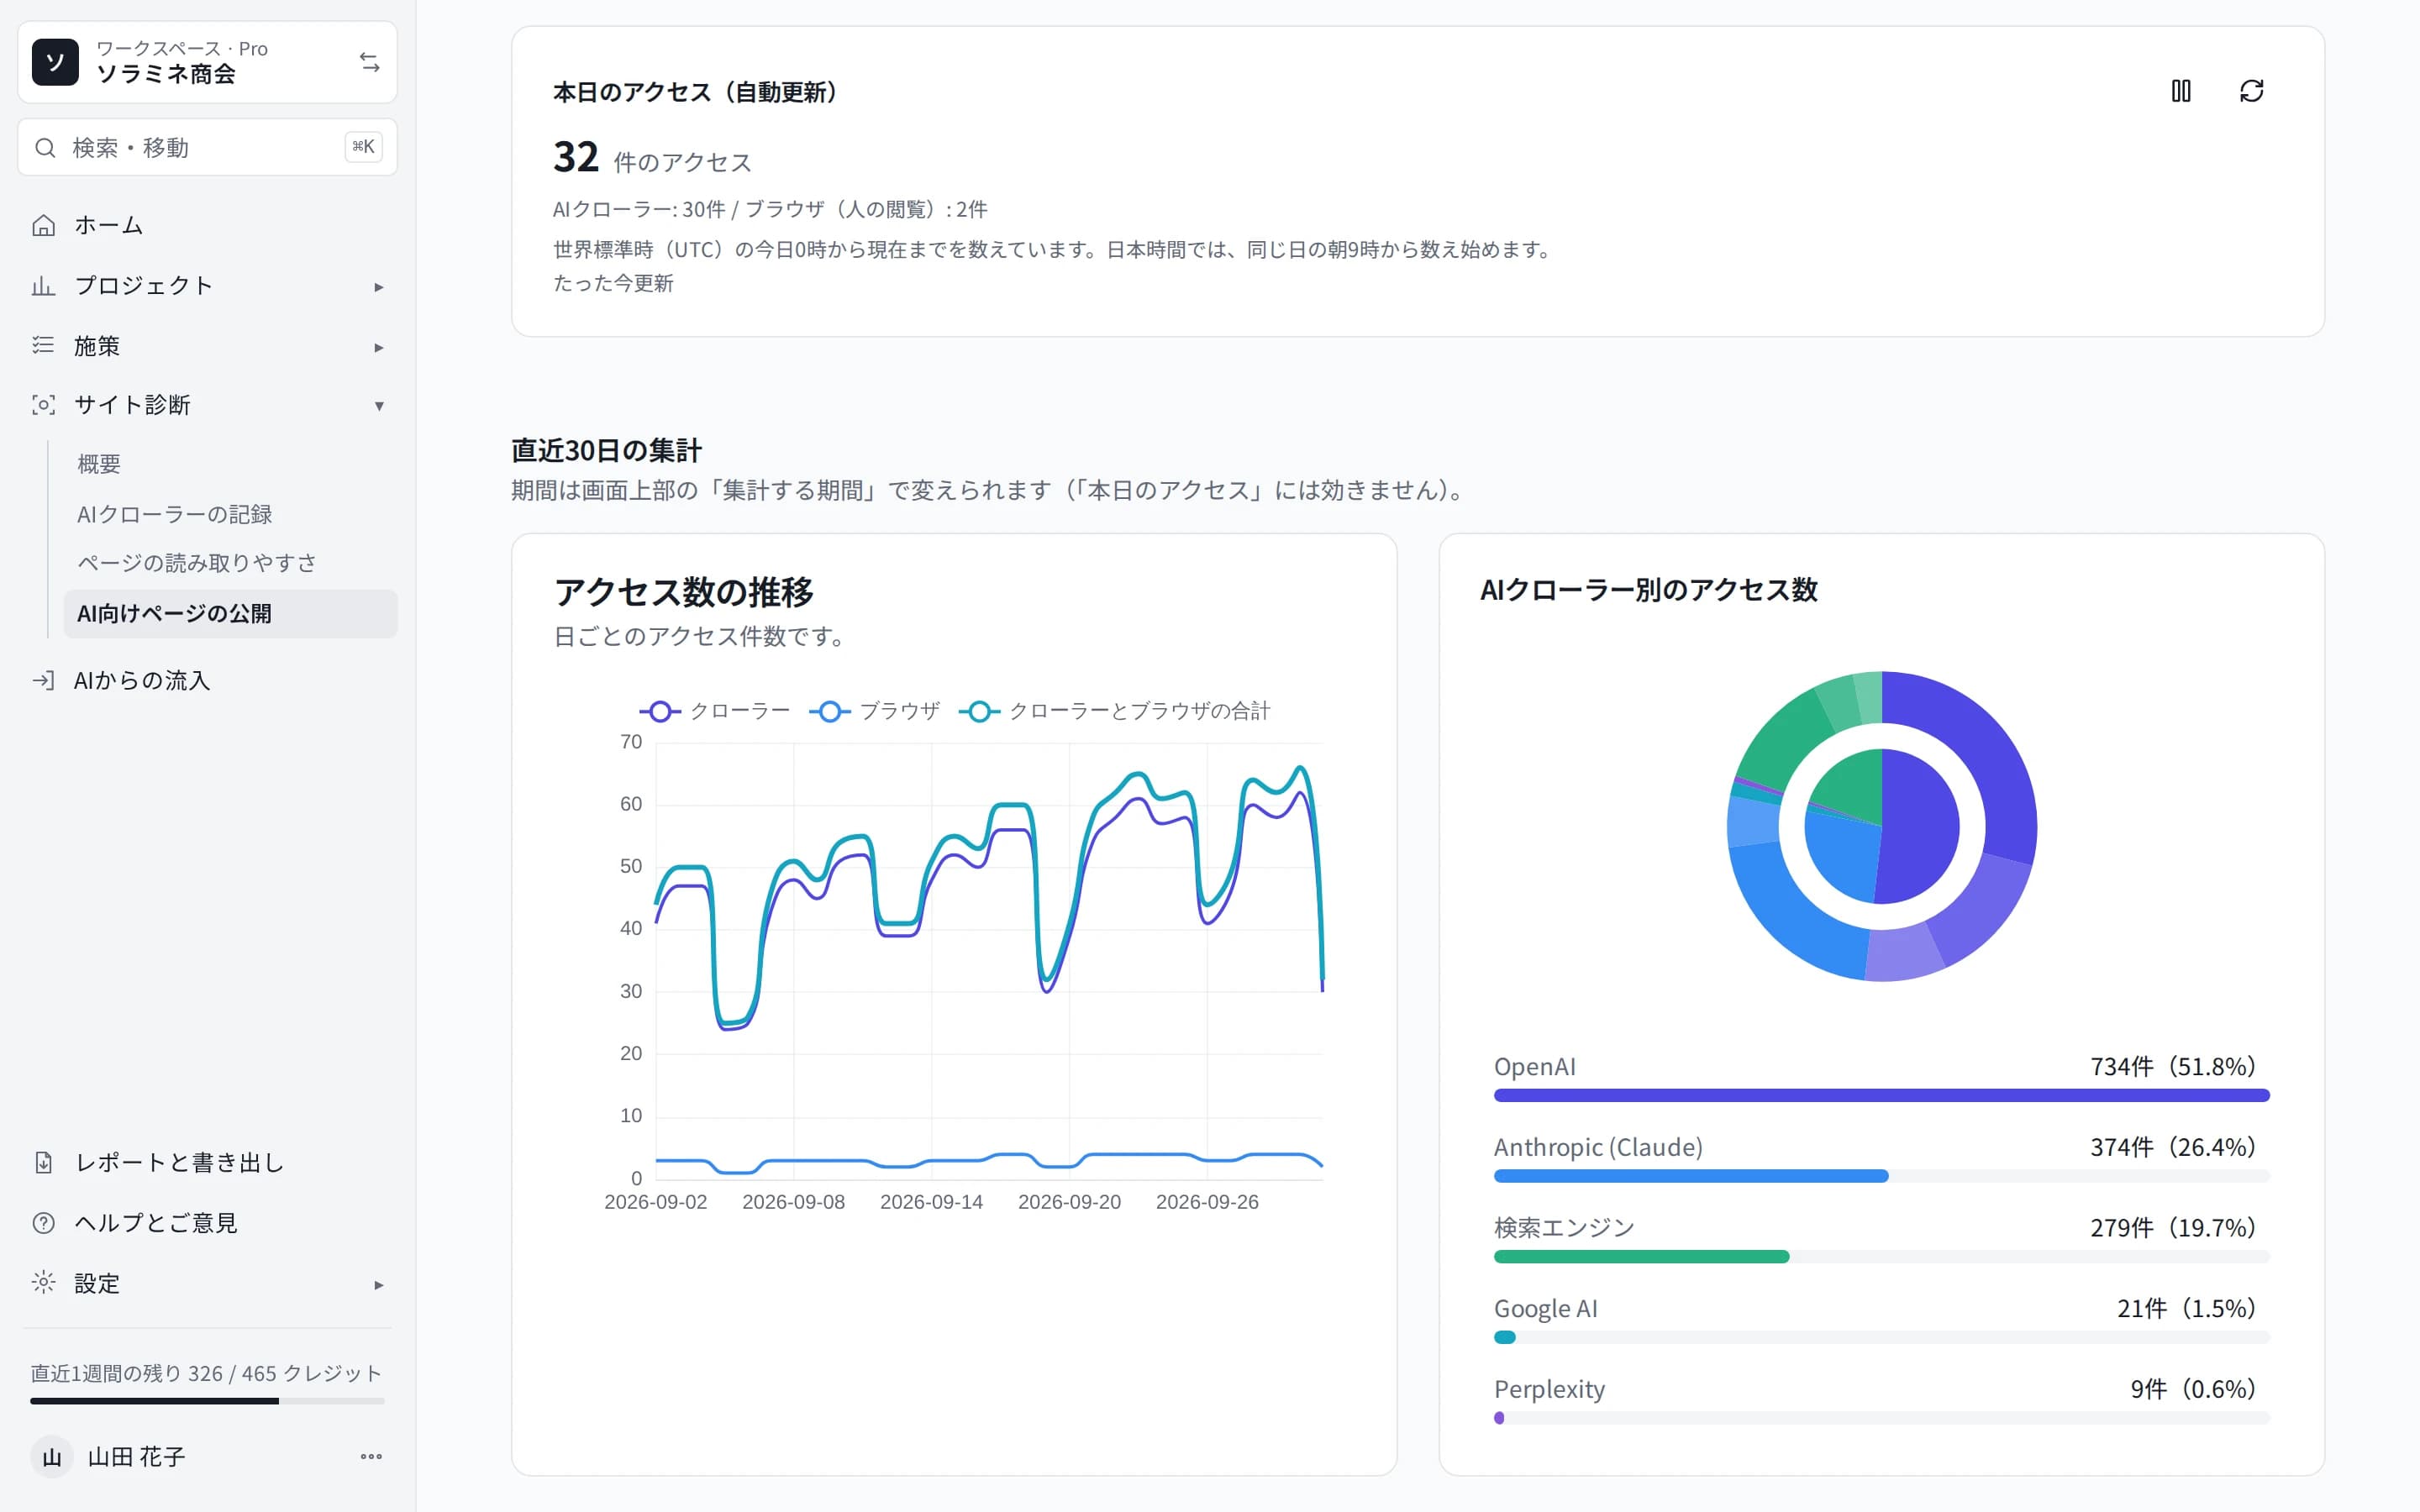Open AIからの流入

coord(207,680)
